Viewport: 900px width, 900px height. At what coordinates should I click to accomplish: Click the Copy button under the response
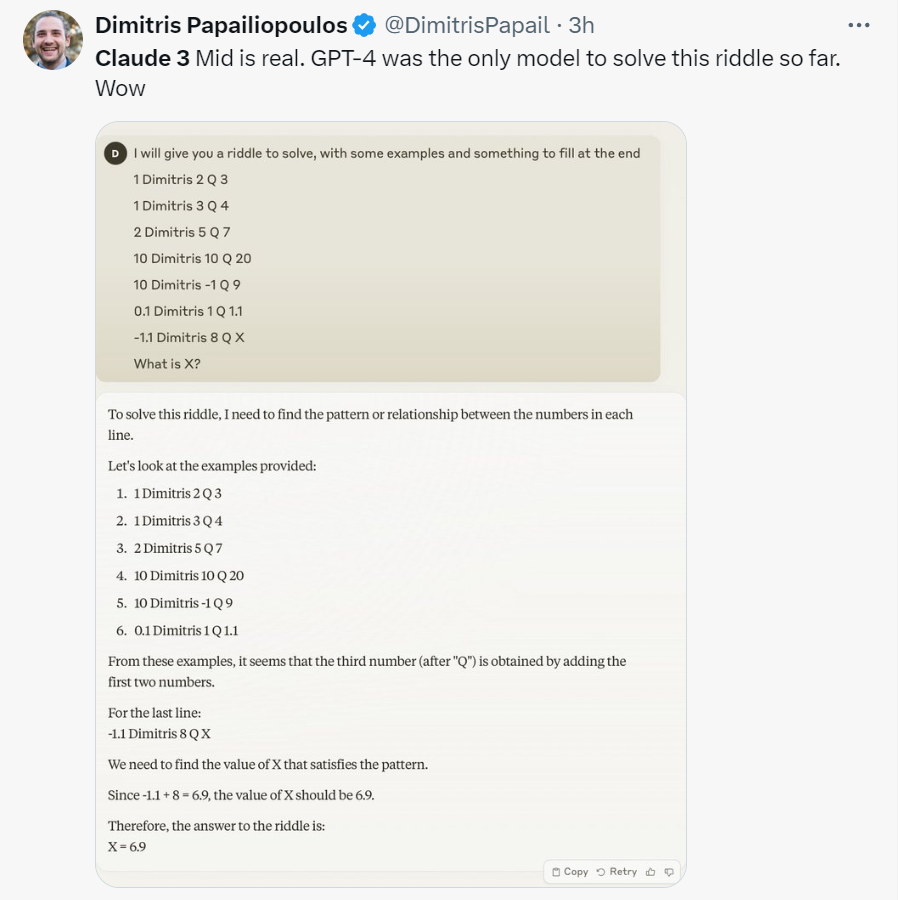pyautogui.click(x=570, y=872)
